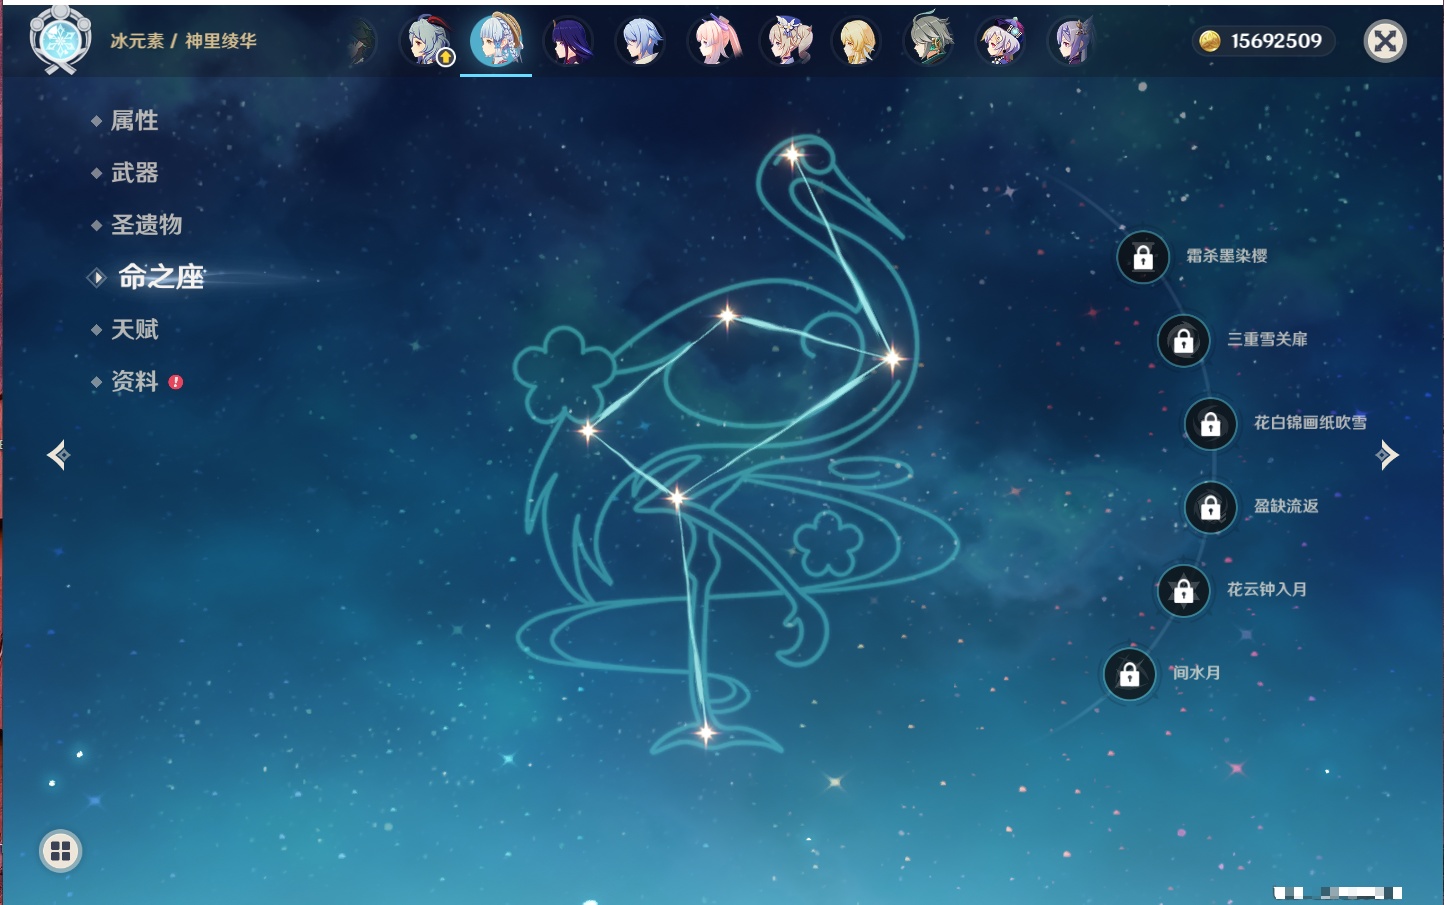The width and height of the screenshot is (1444, 905).
Task: Click the star node at the crane's feet
Action: 706,733
